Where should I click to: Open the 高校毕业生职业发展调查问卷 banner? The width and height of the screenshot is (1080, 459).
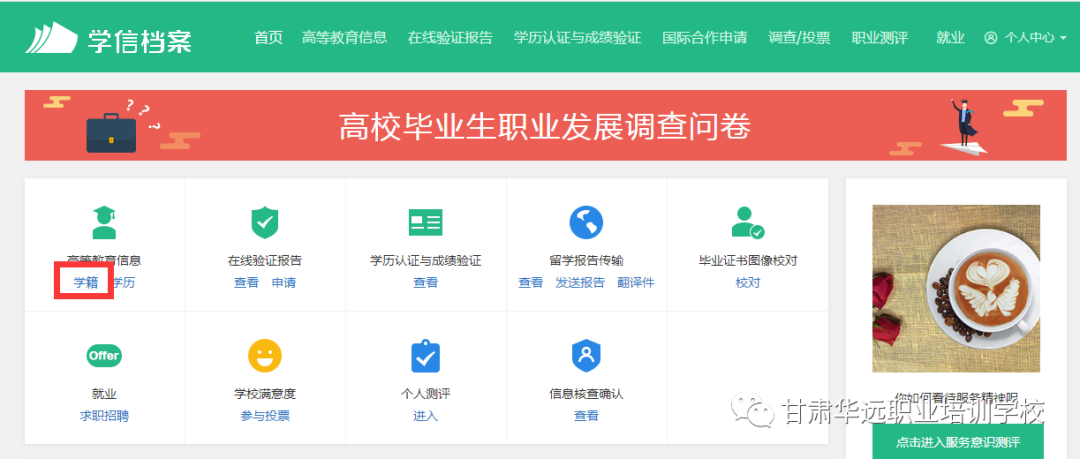click(545, 126)
